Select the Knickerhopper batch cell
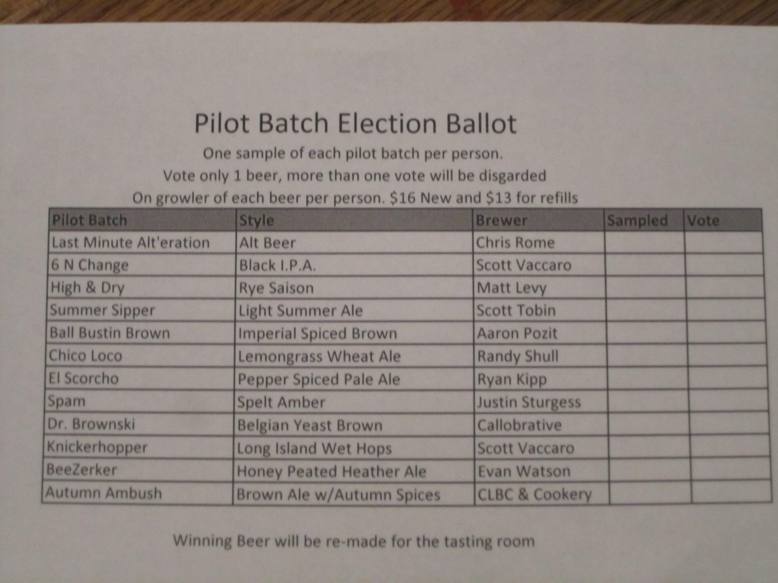This screenshot has width=778, height=583. 97,448
